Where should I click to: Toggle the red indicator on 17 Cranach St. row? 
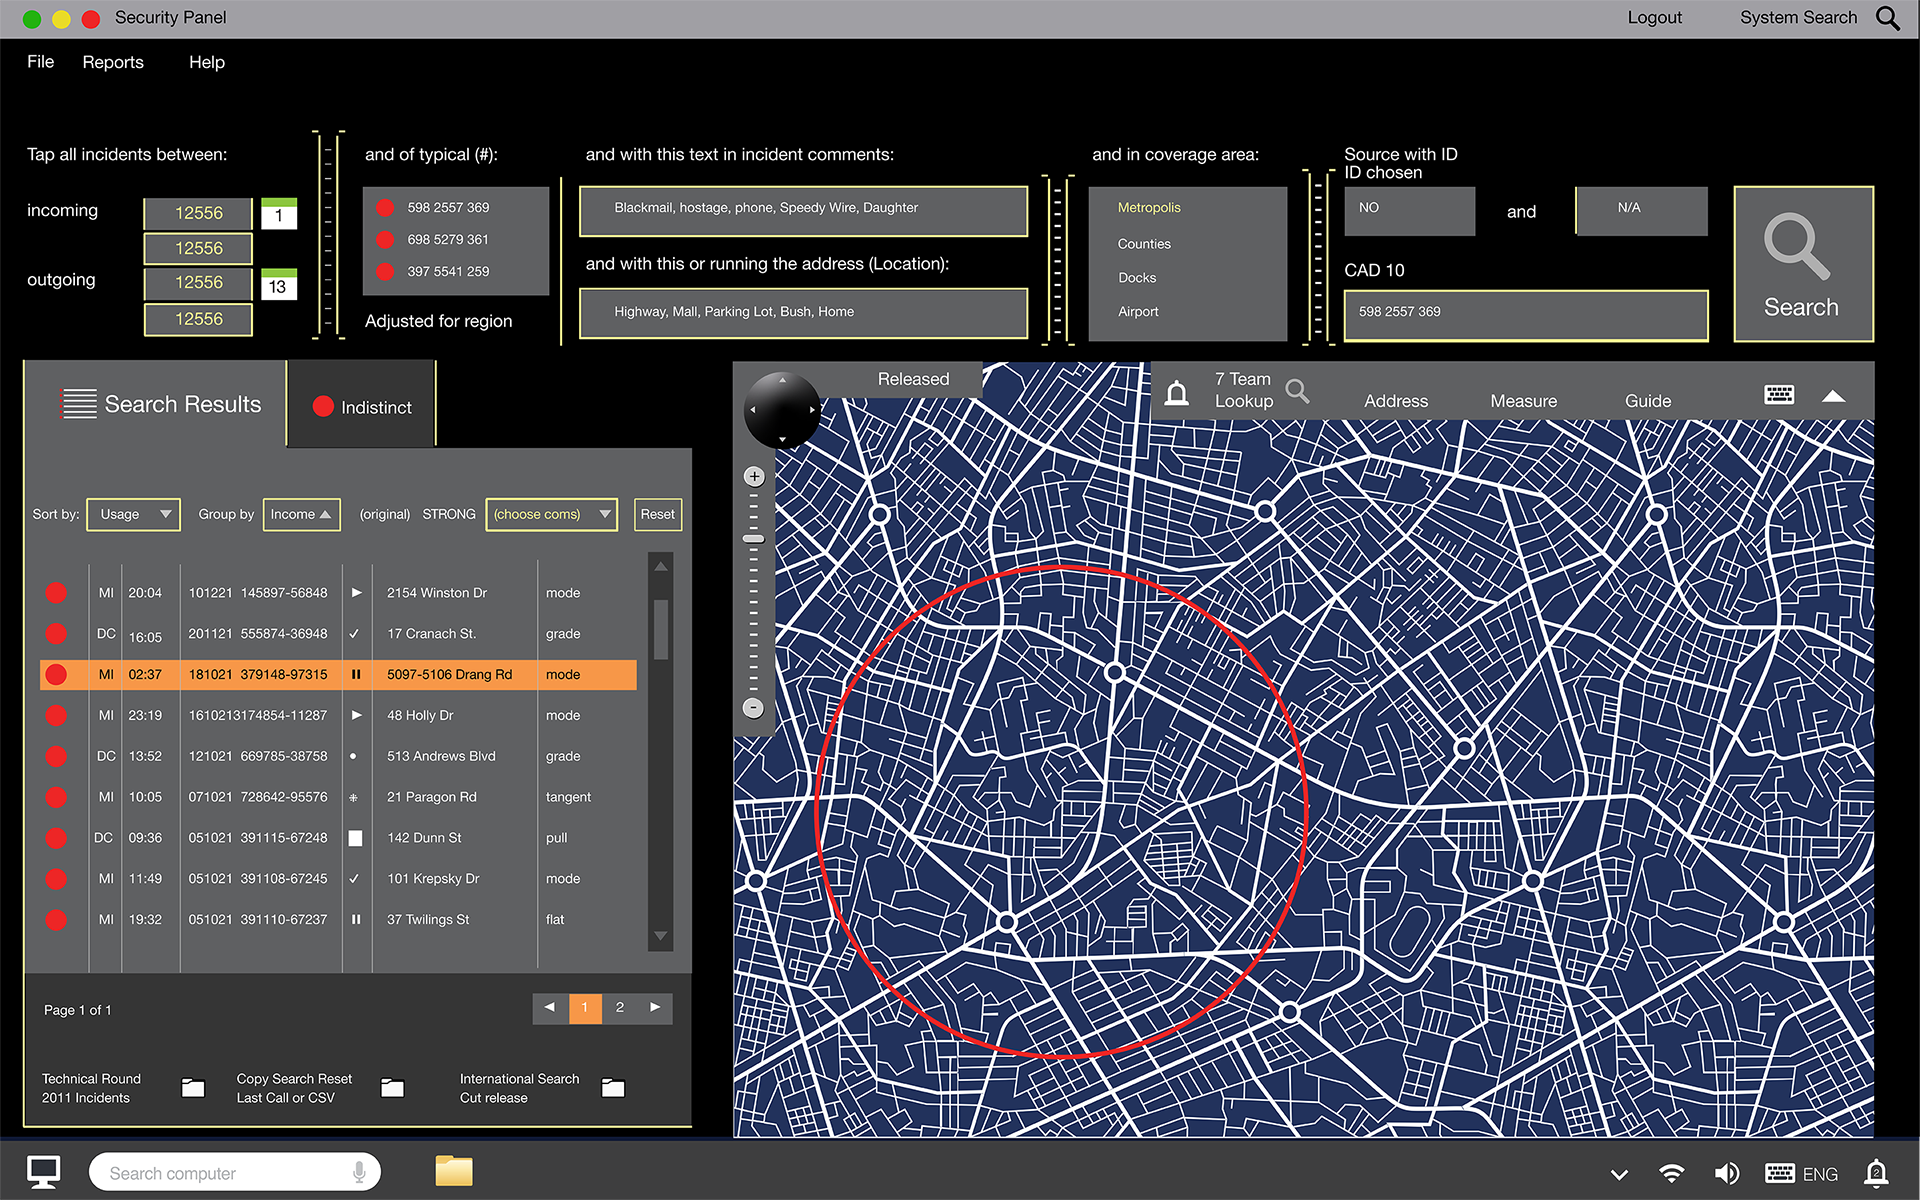coord(56,634)
